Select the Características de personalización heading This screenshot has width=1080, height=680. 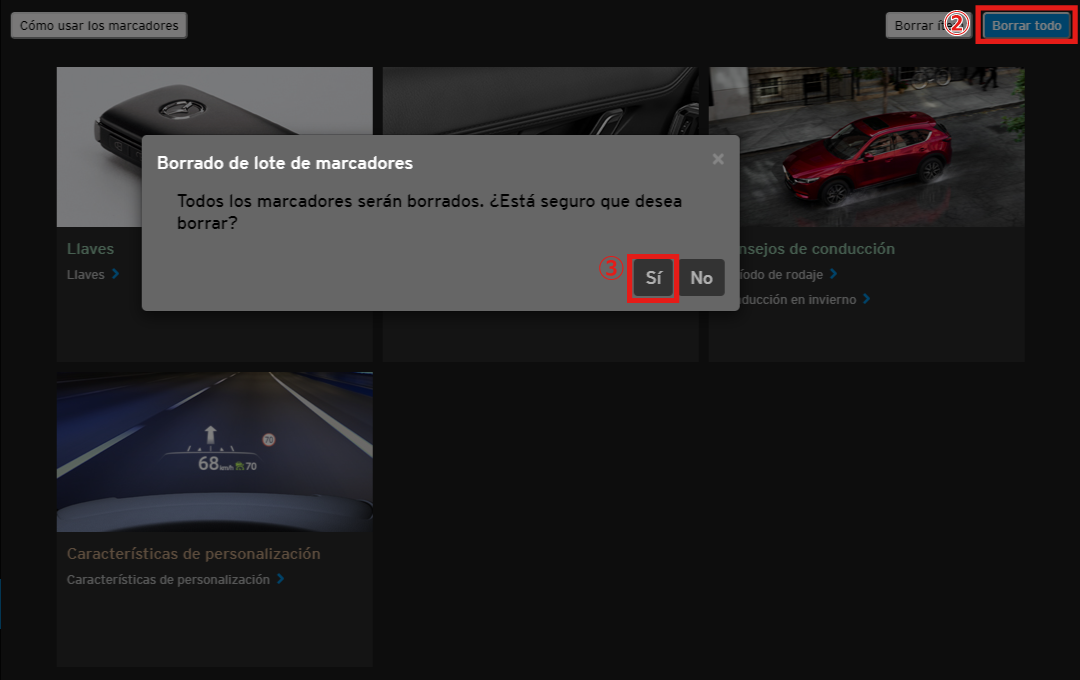click(193, 554)
